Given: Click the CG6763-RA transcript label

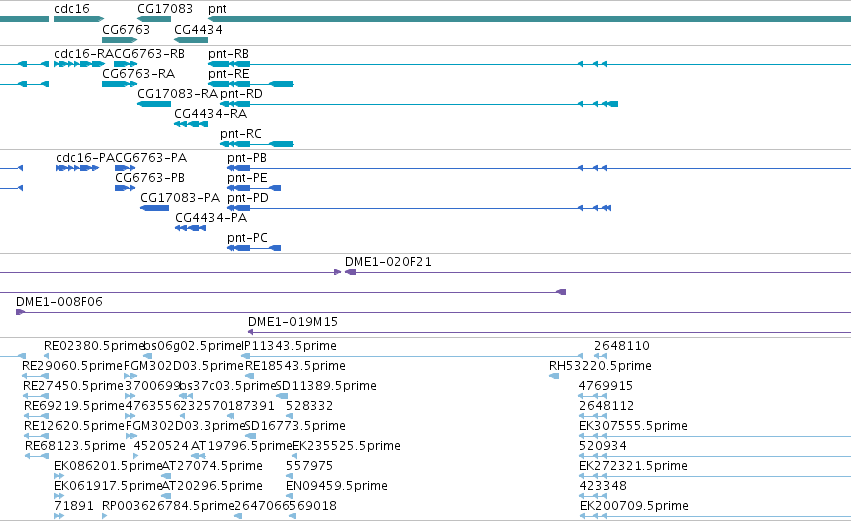Looking at the screenshot, I should click(x=138, y=73).
